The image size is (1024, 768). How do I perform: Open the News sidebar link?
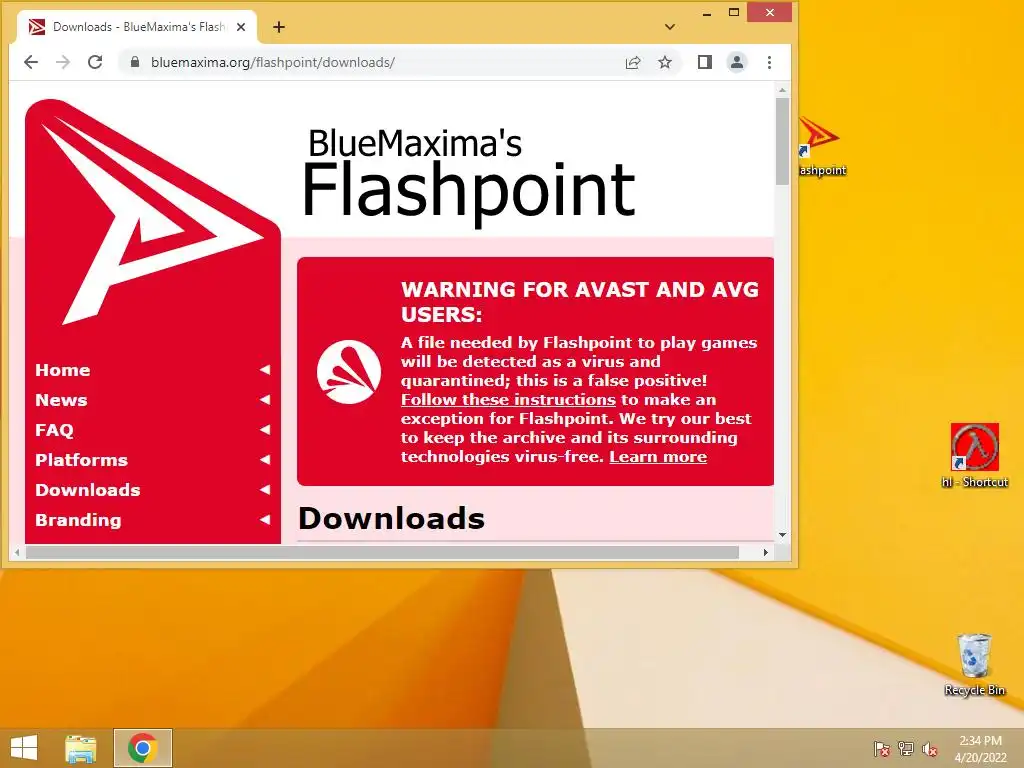61,400
